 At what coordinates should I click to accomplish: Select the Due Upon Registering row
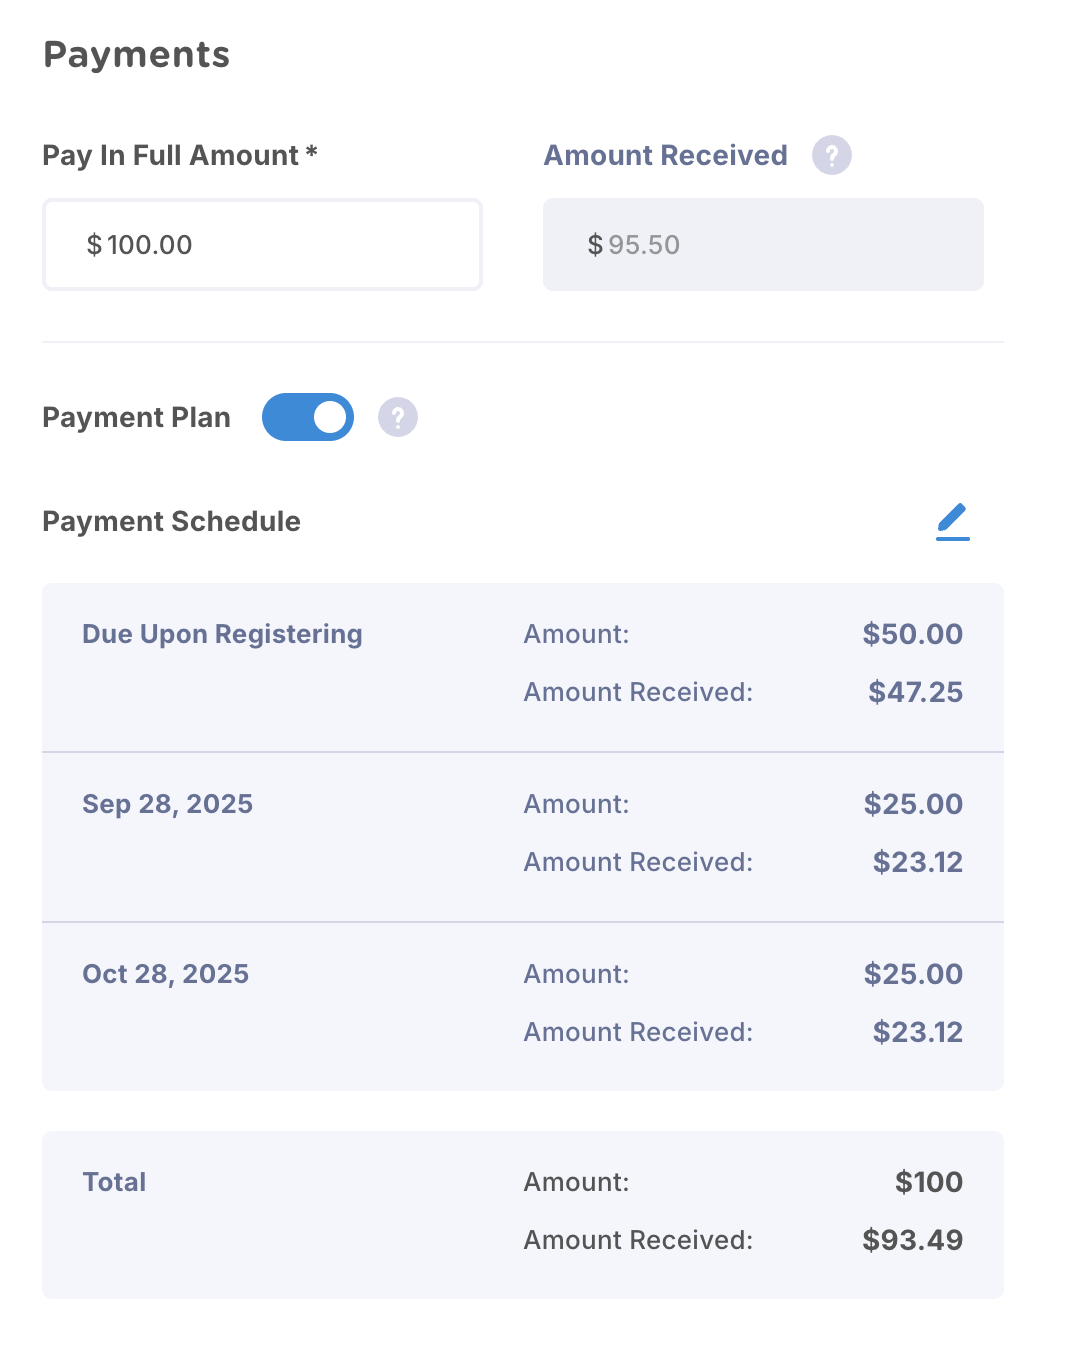523,667
